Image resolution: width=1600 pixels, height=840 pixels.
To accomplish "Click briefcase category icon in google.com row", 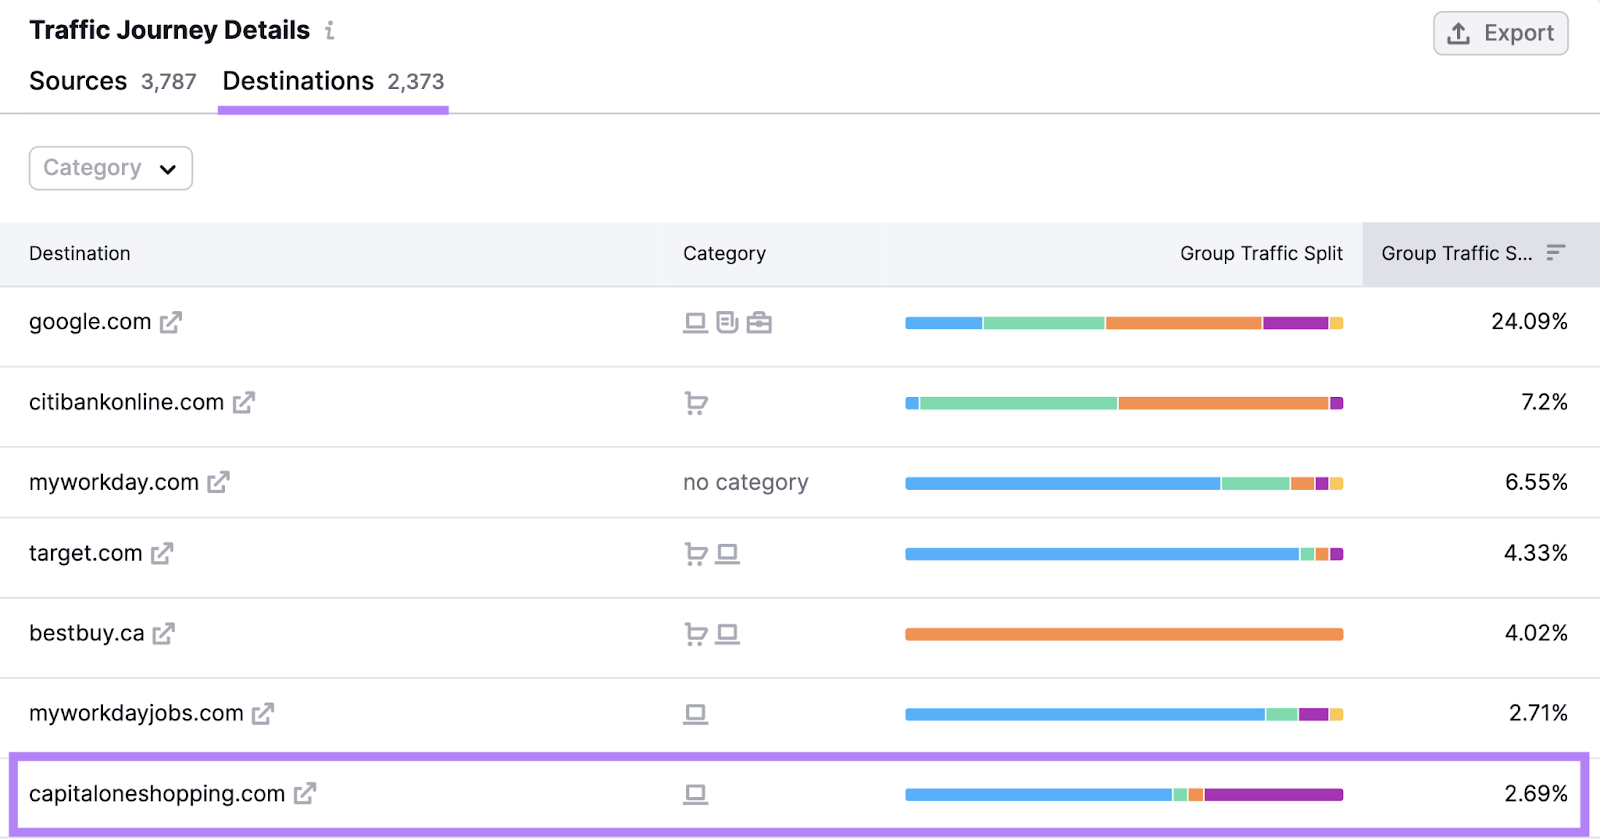I will pos(759,322).
